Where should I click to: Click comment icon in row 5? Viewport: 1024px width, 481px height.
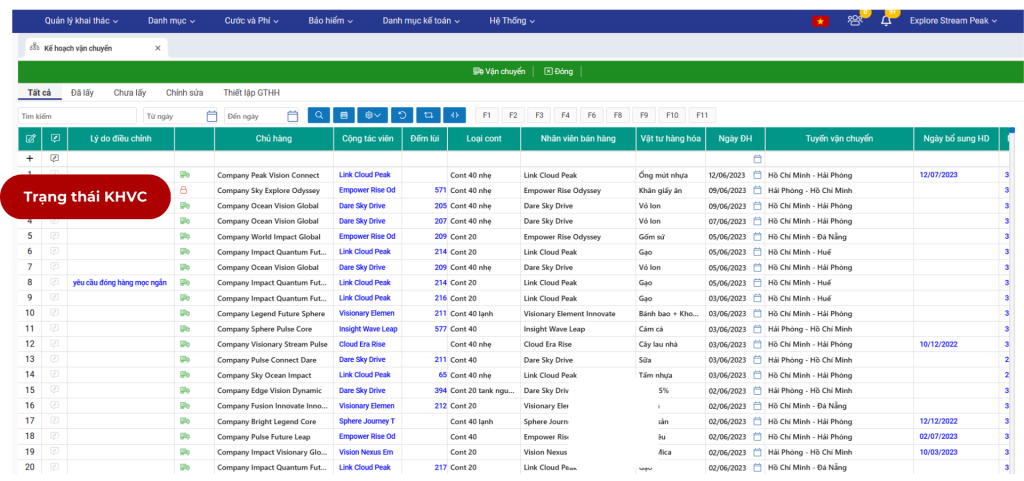pyautogui.click(x=55, y=236)
